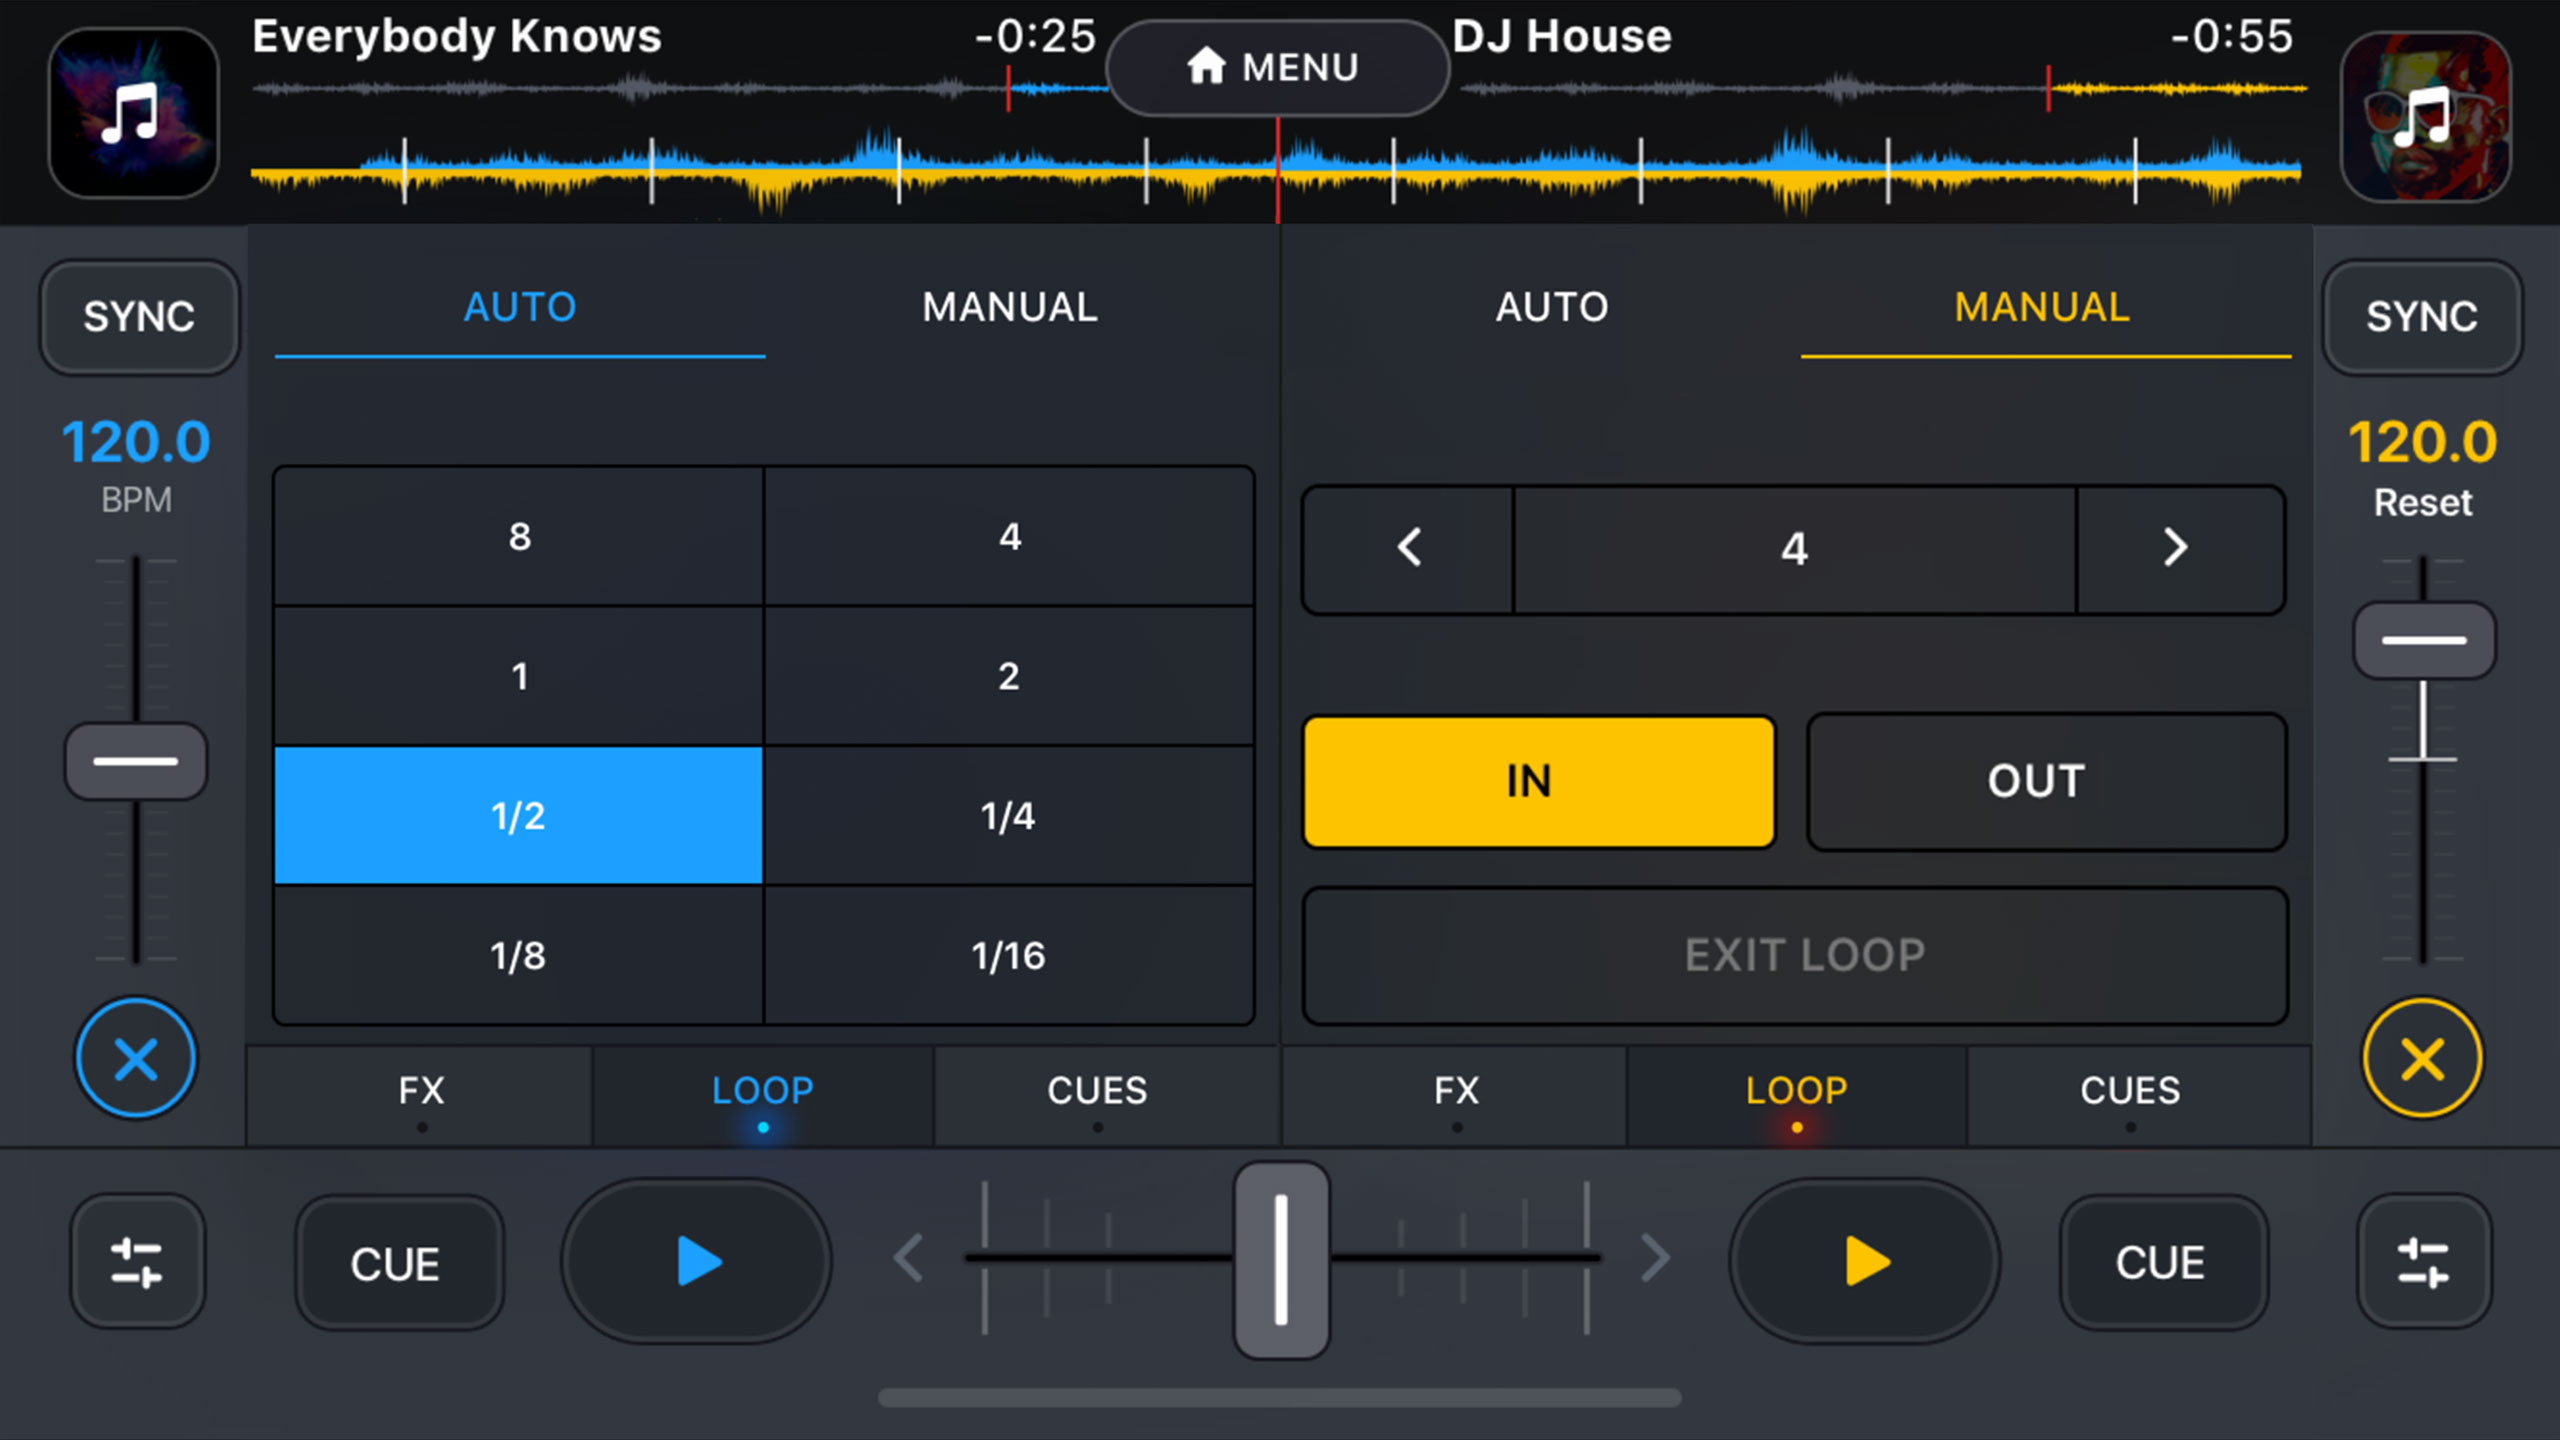Viewport: 2560px width, 1440px height.
Task: Open the right deck track artwork
Action: (2425, 116)
